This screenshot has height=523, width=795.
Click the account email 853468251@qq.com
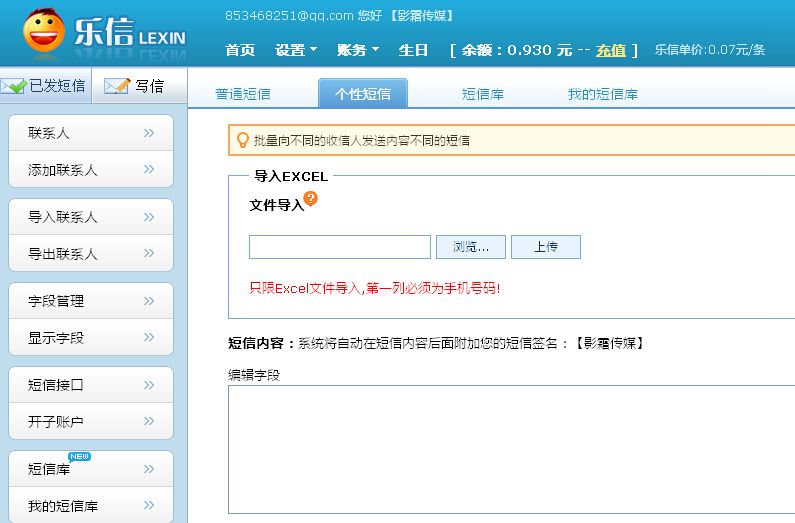289,16
